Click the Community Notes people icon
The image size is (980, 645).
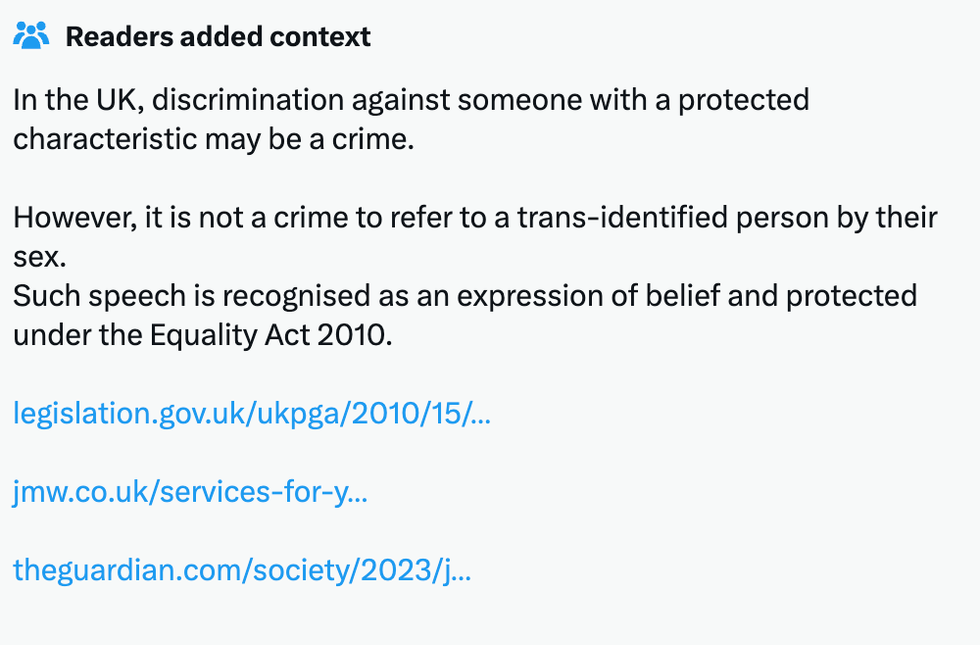(32, 37)
